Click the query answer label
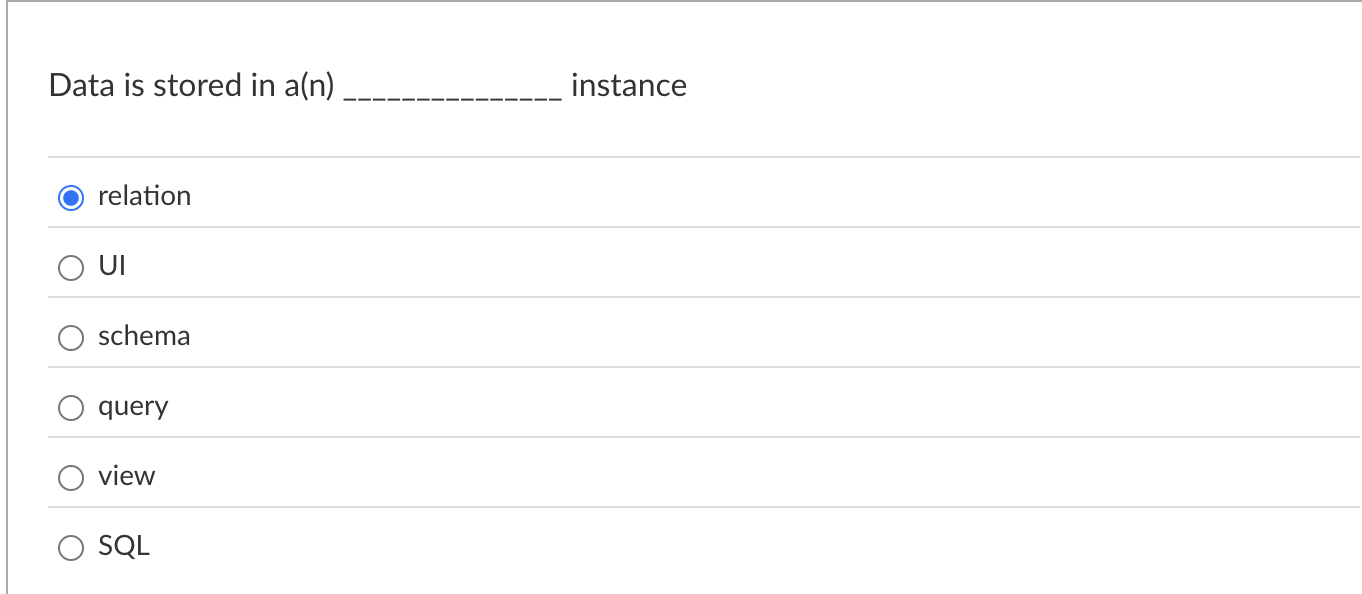The height and width of the screenshot is (594, 1362). click(x=132, y=406)
